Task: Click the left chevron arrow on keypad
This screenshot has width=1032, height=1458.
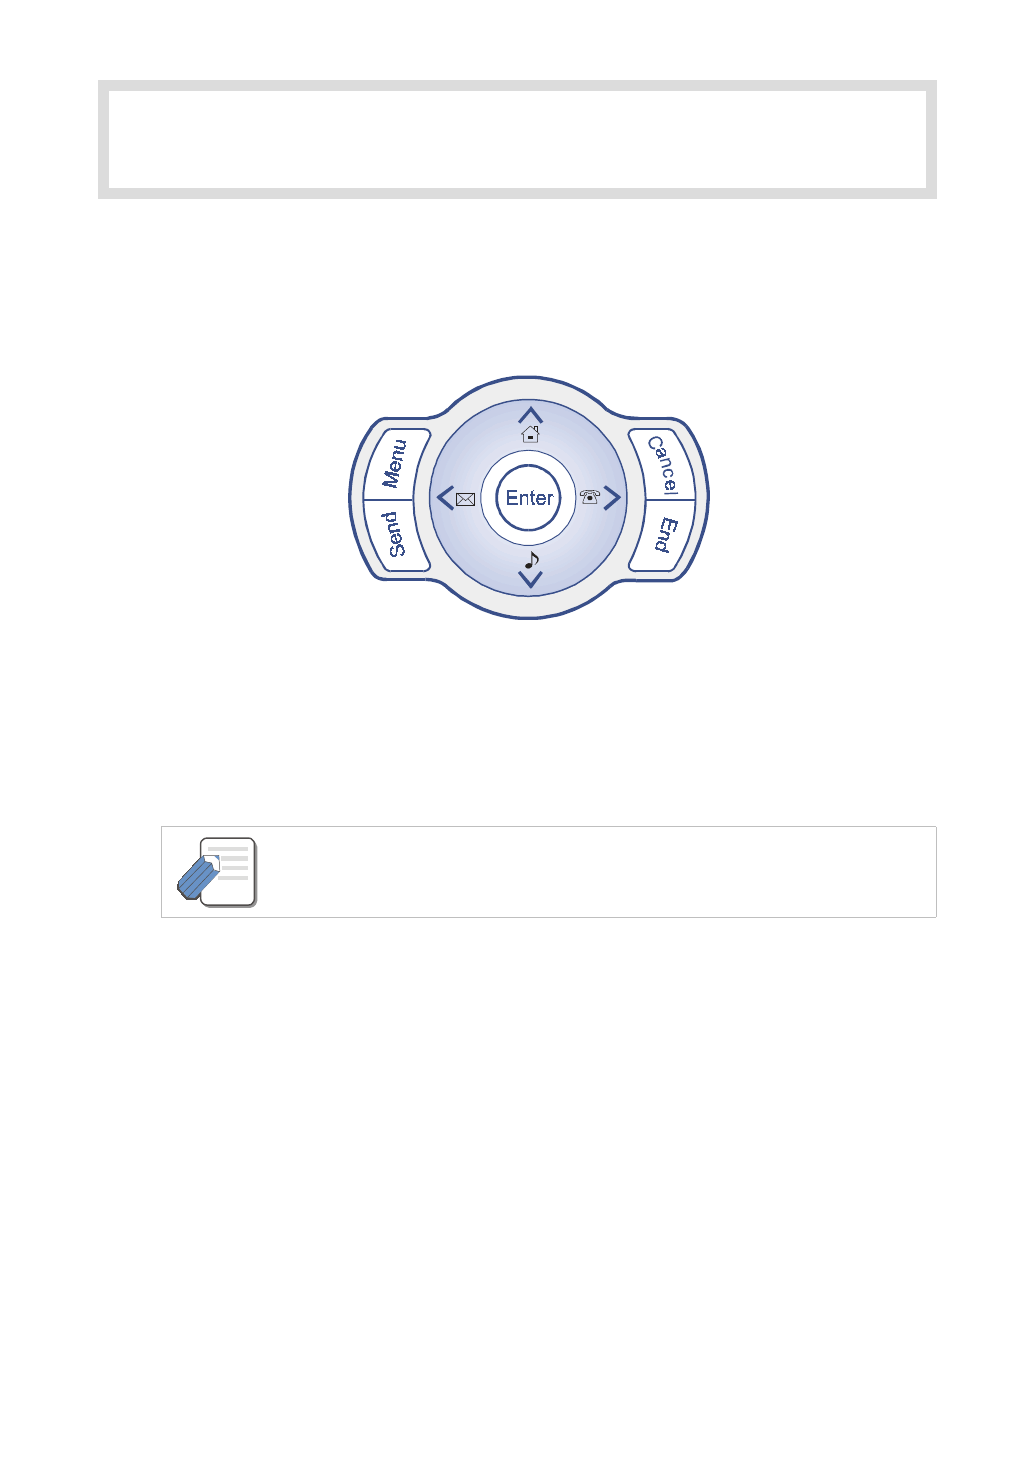Action: 446,498
